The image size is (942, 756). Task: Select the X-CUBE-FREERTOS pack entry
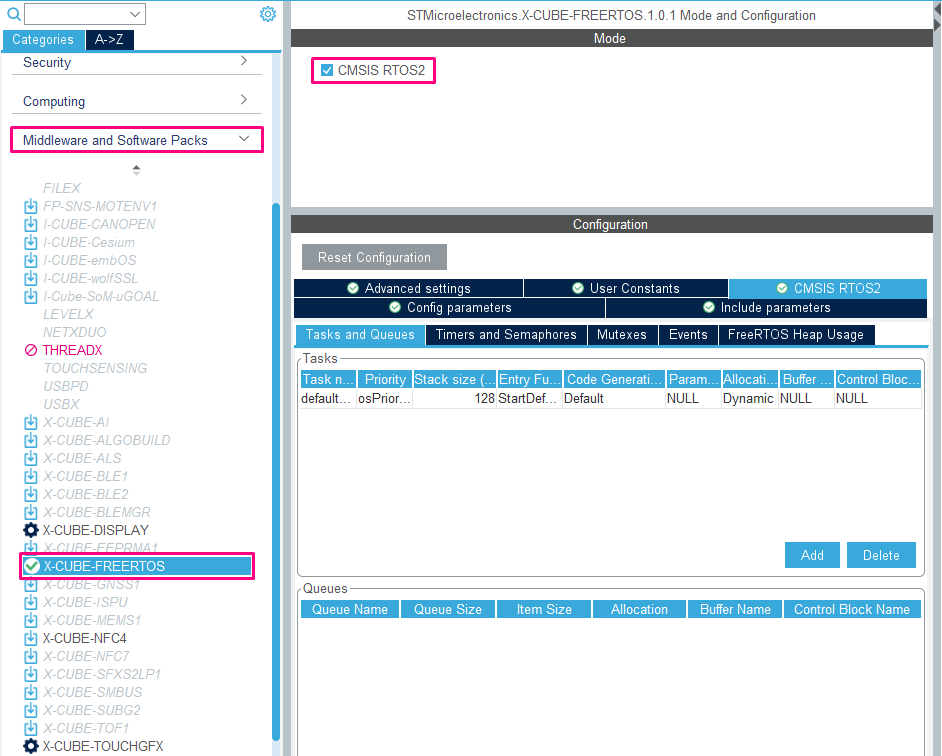click(x=137, y=566)
